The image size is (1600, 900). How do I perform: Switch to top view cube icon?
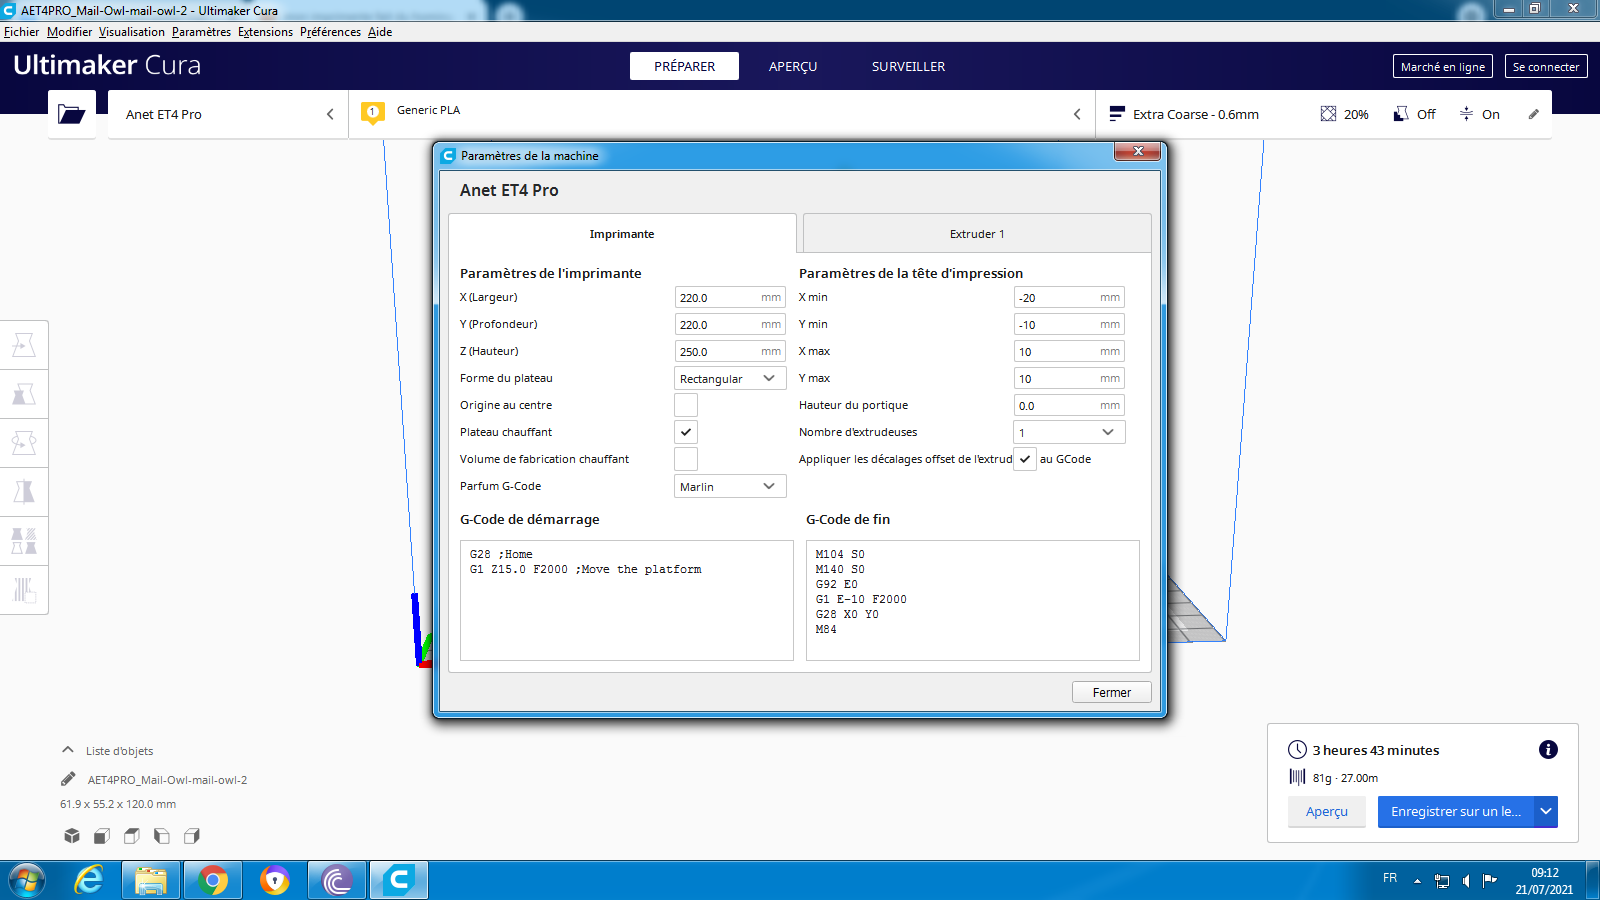(x=132, y=836)
